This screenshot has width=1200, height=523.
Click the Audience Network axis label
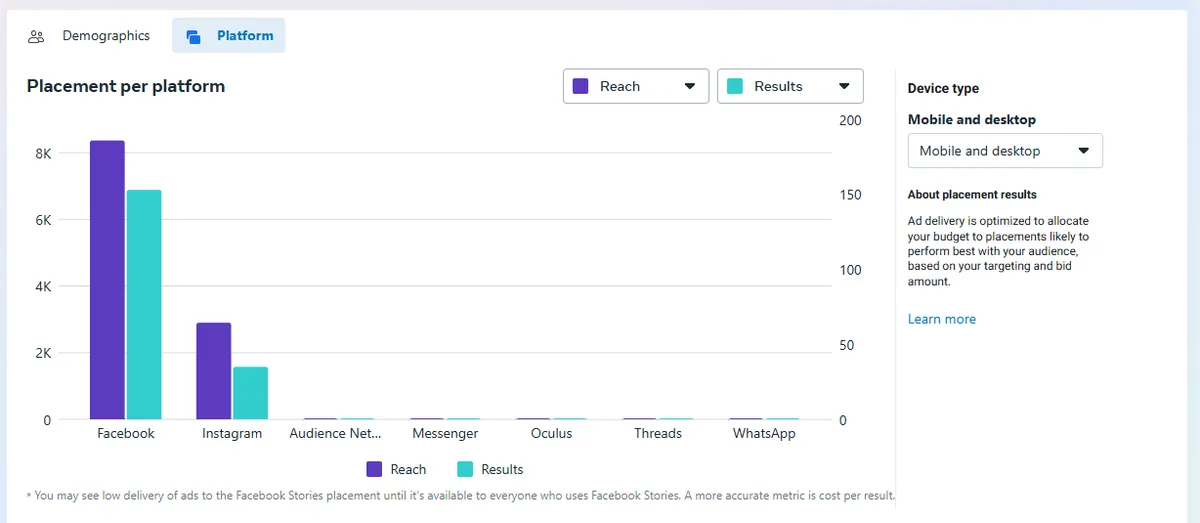coord(335,433)
